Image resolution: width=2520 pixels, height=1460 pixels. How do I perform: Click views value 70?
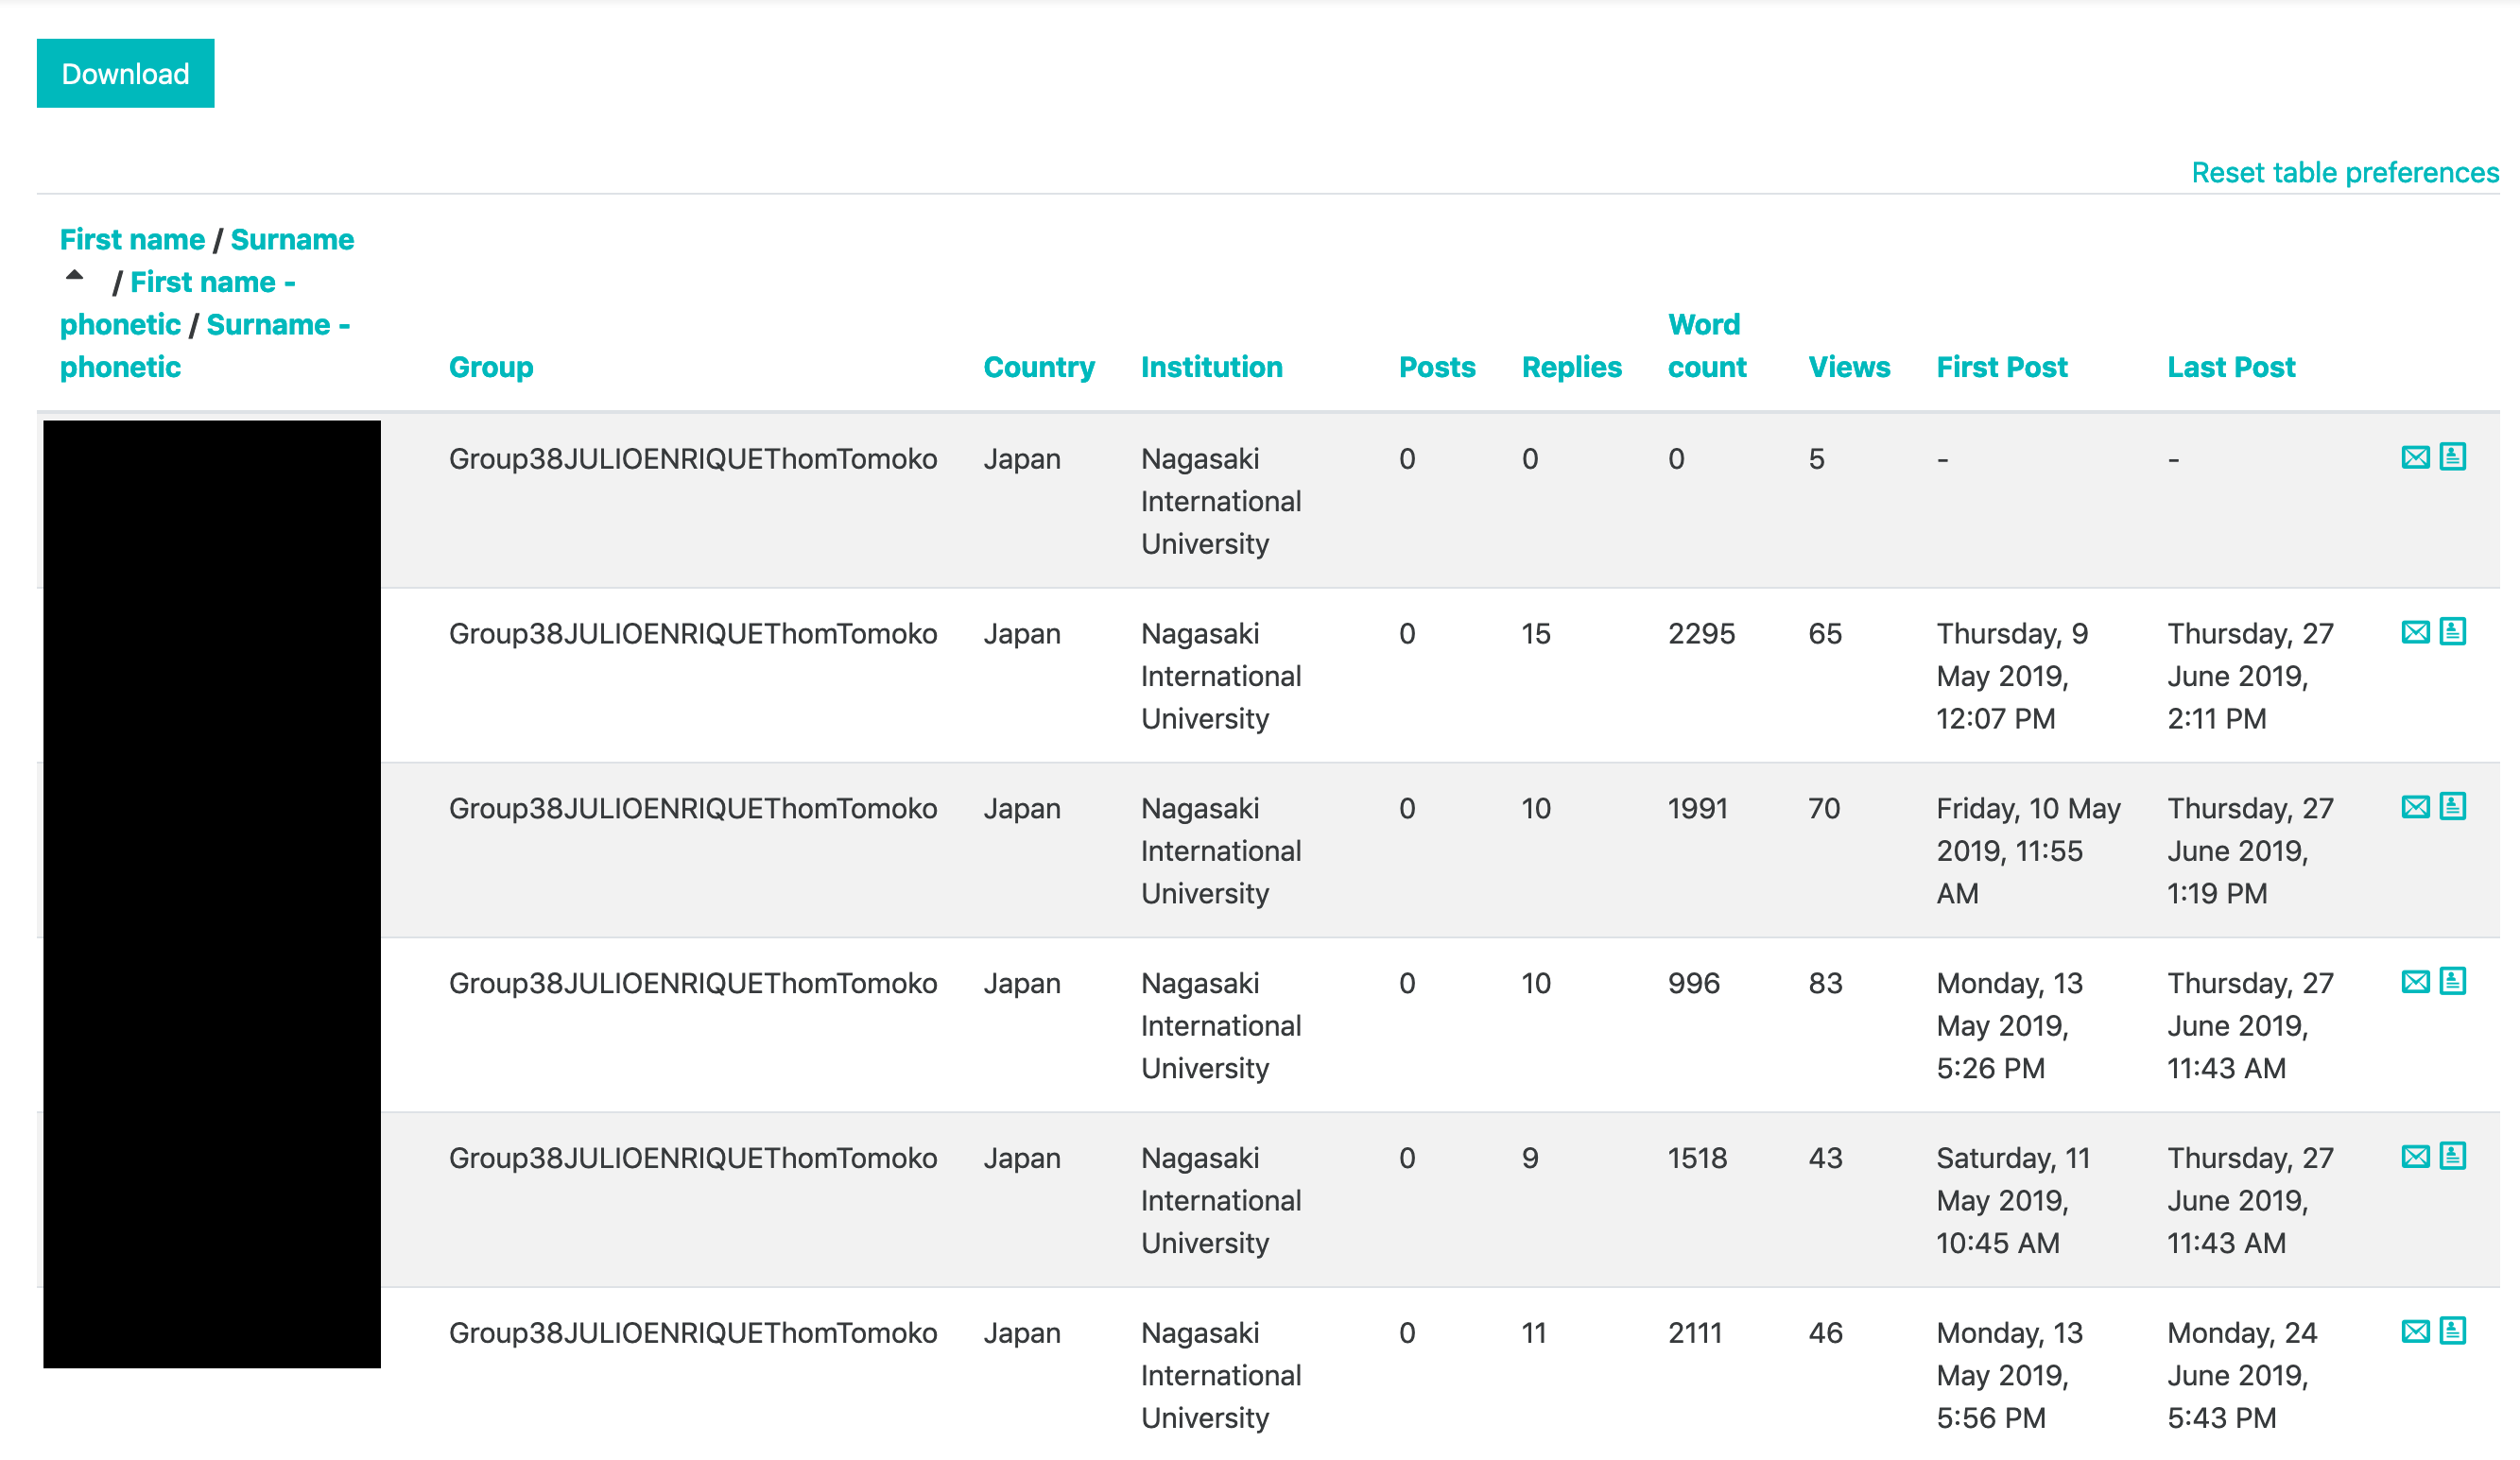coord(1824,808)
